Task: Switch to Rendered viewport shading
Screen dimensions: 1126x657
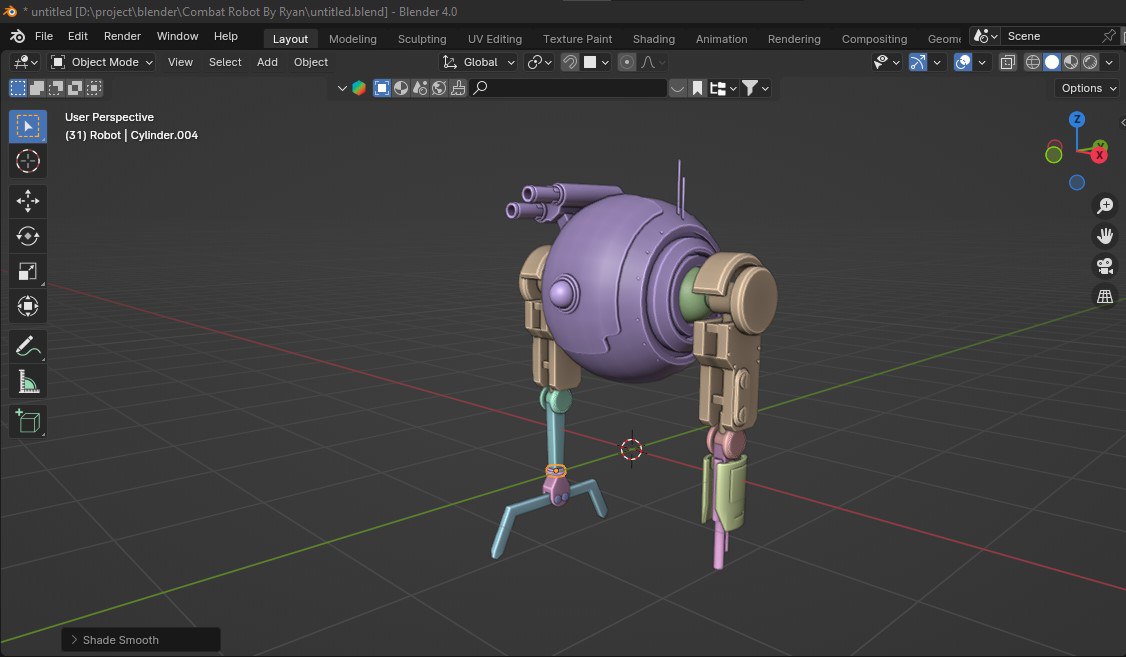Action: click(x=1089, y=62)
